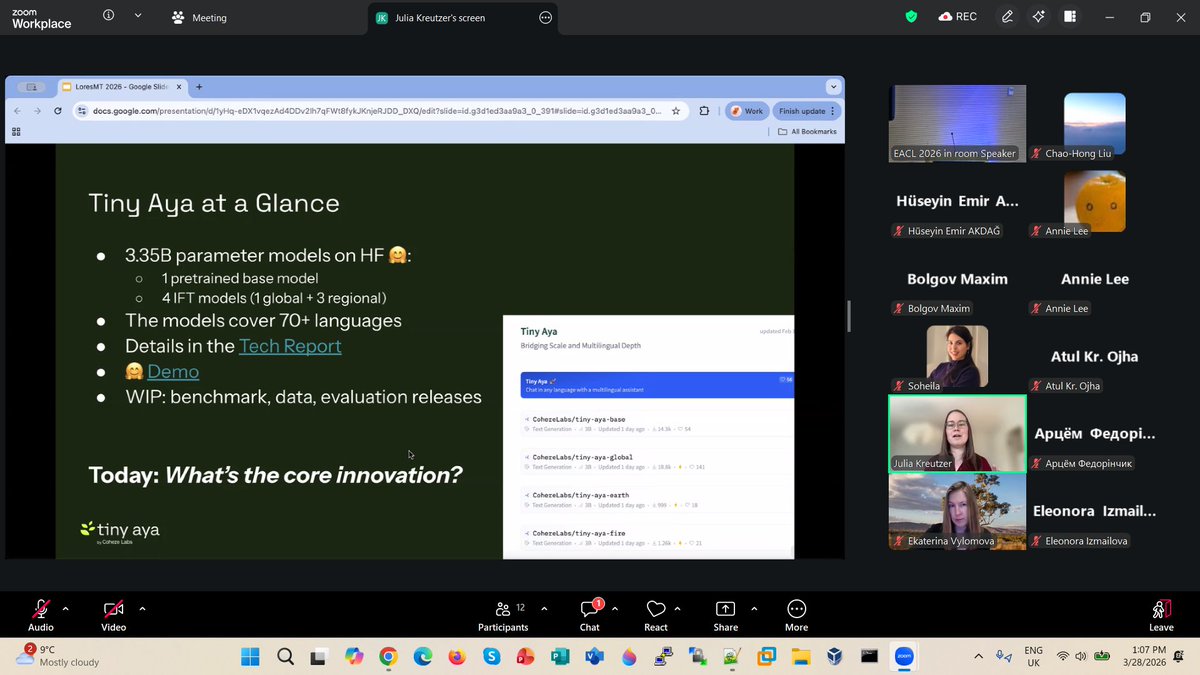
Task: Open the More options menu
Action: coord(797,615)
